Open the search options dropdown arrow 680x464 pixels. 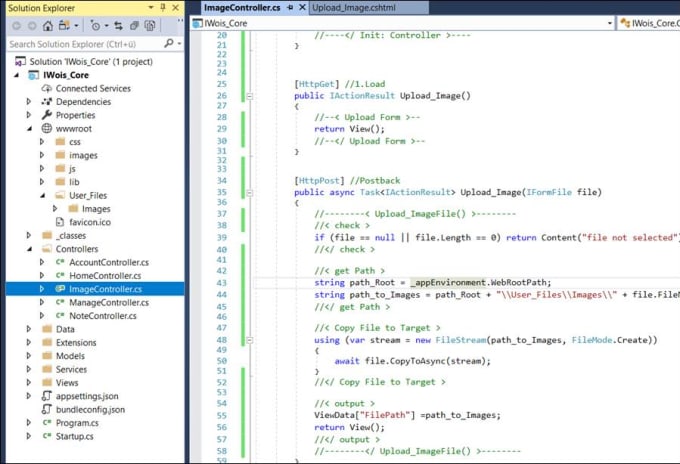click(179, 44)
